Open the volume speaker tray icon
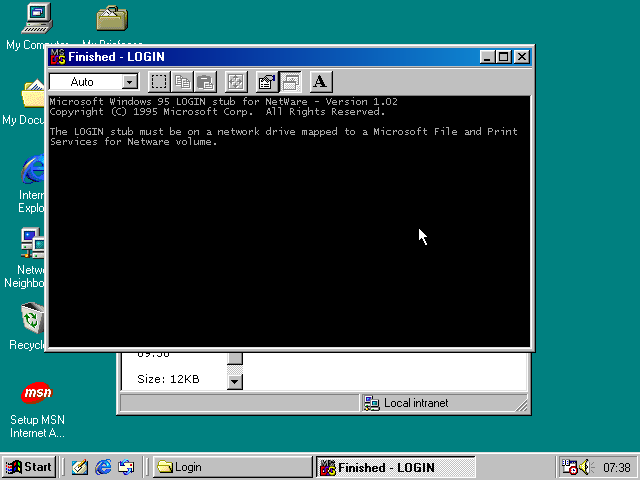This screenshot has width=640, height=480. coord(587,467)
